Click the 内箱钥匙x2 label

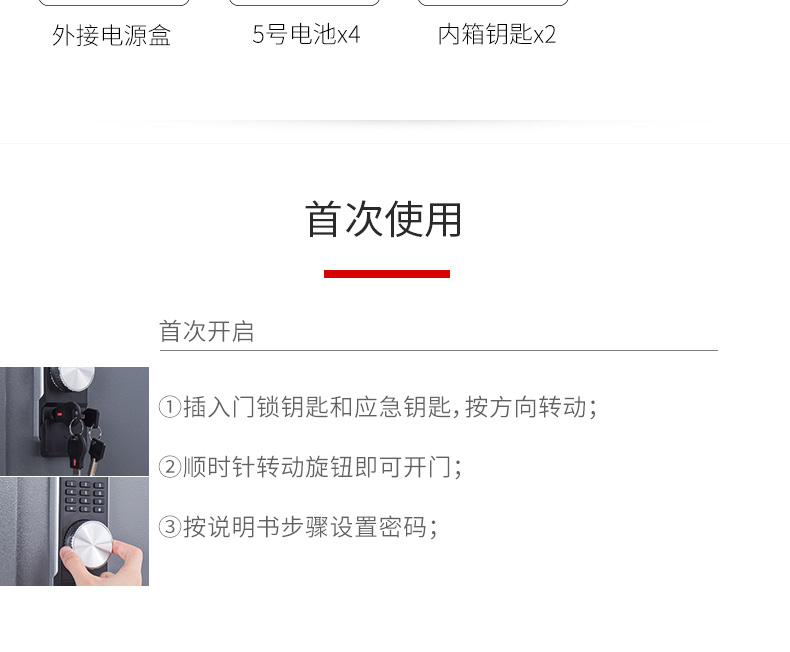point(497,35)
